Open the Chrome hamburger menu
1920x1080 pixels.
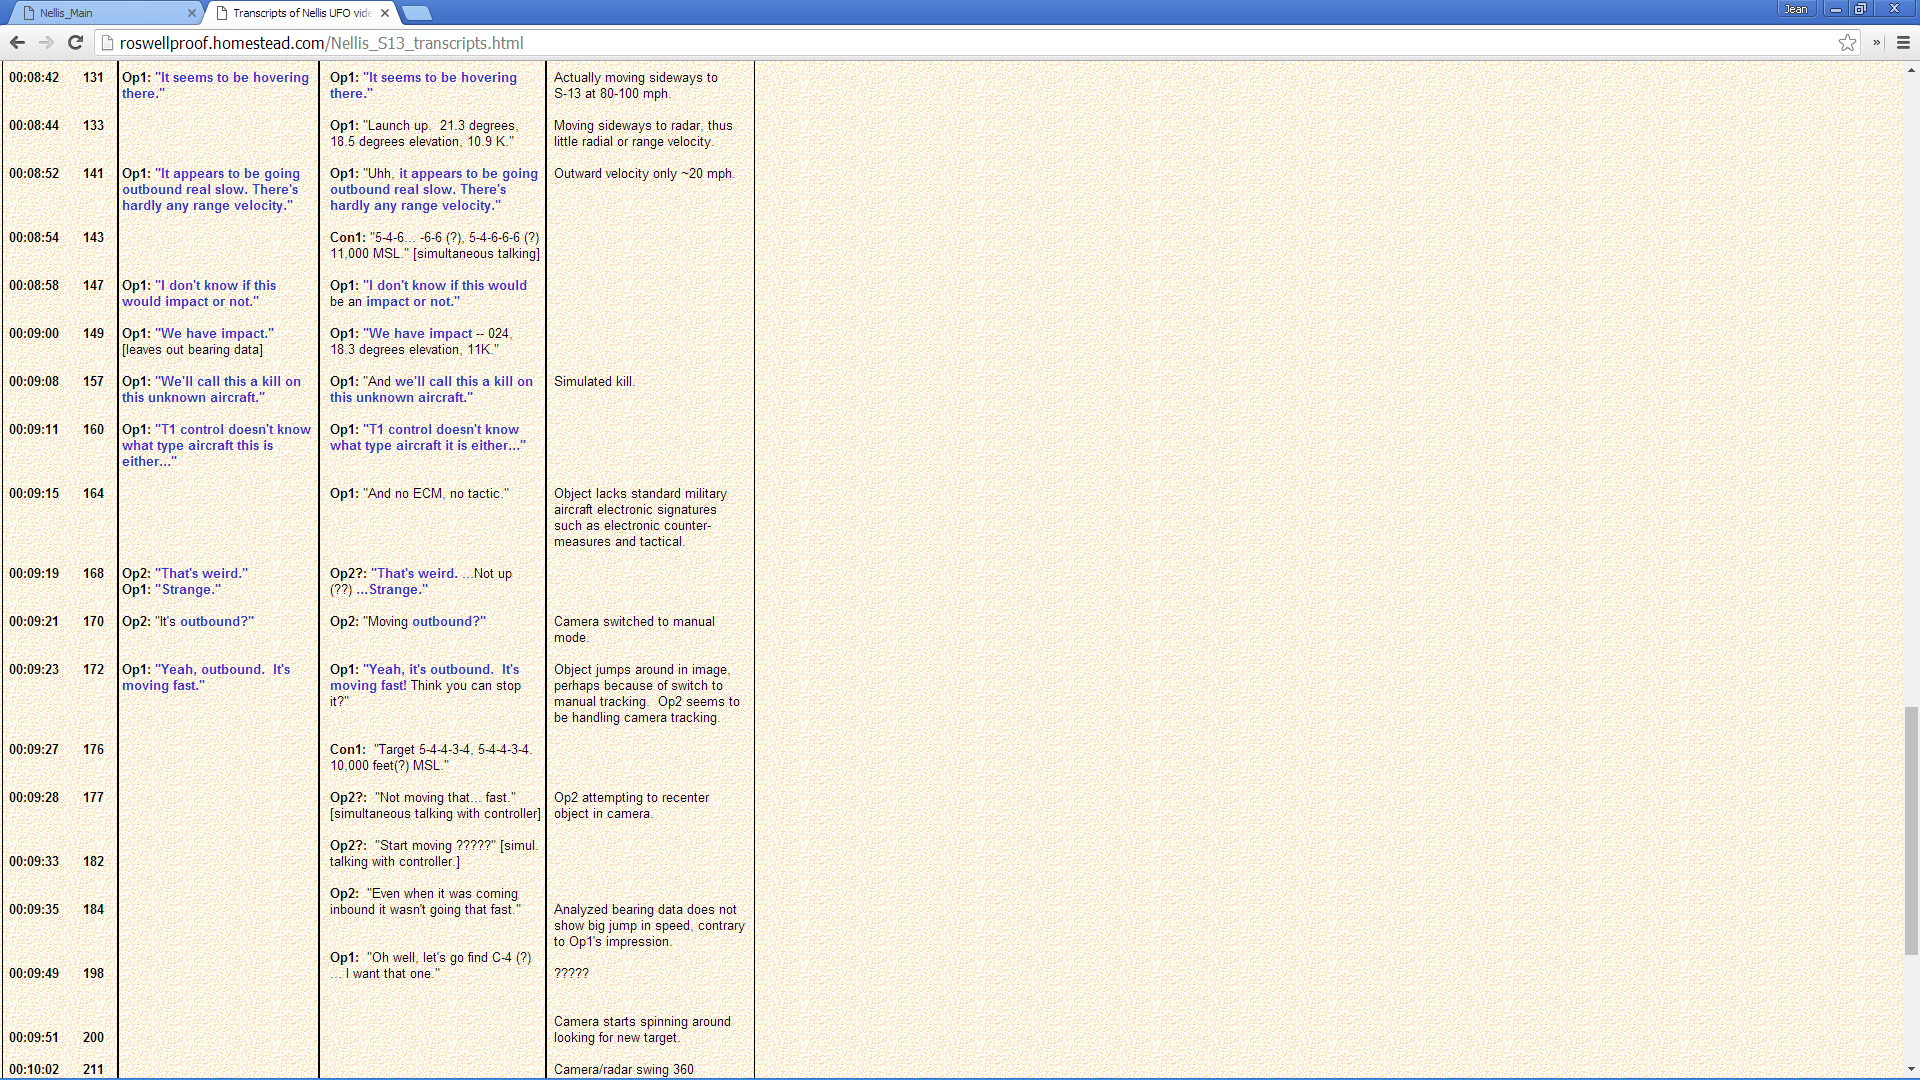pos(1903,42)
